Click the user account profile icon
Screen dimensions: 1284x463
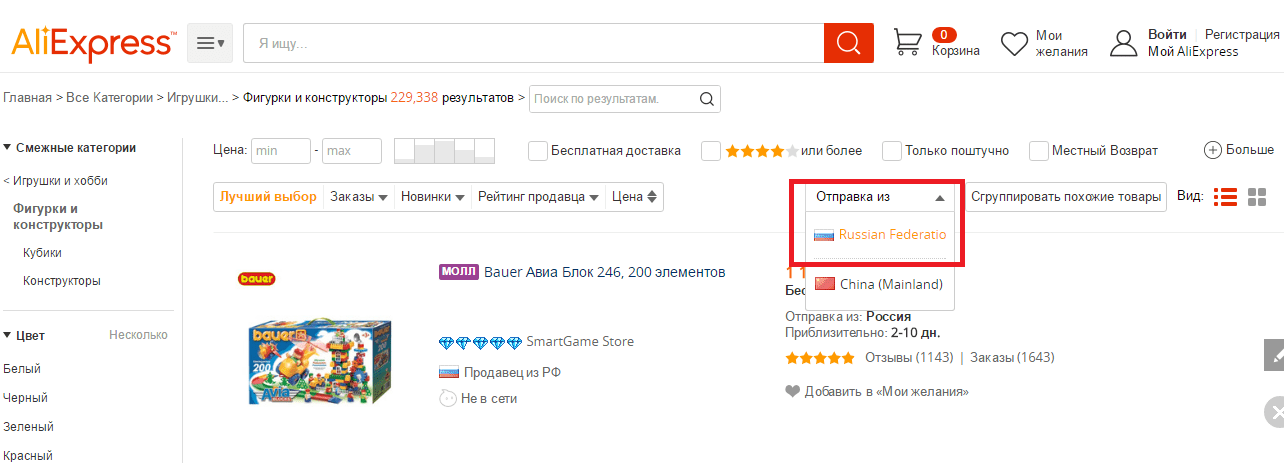(x=1125, y=43)
